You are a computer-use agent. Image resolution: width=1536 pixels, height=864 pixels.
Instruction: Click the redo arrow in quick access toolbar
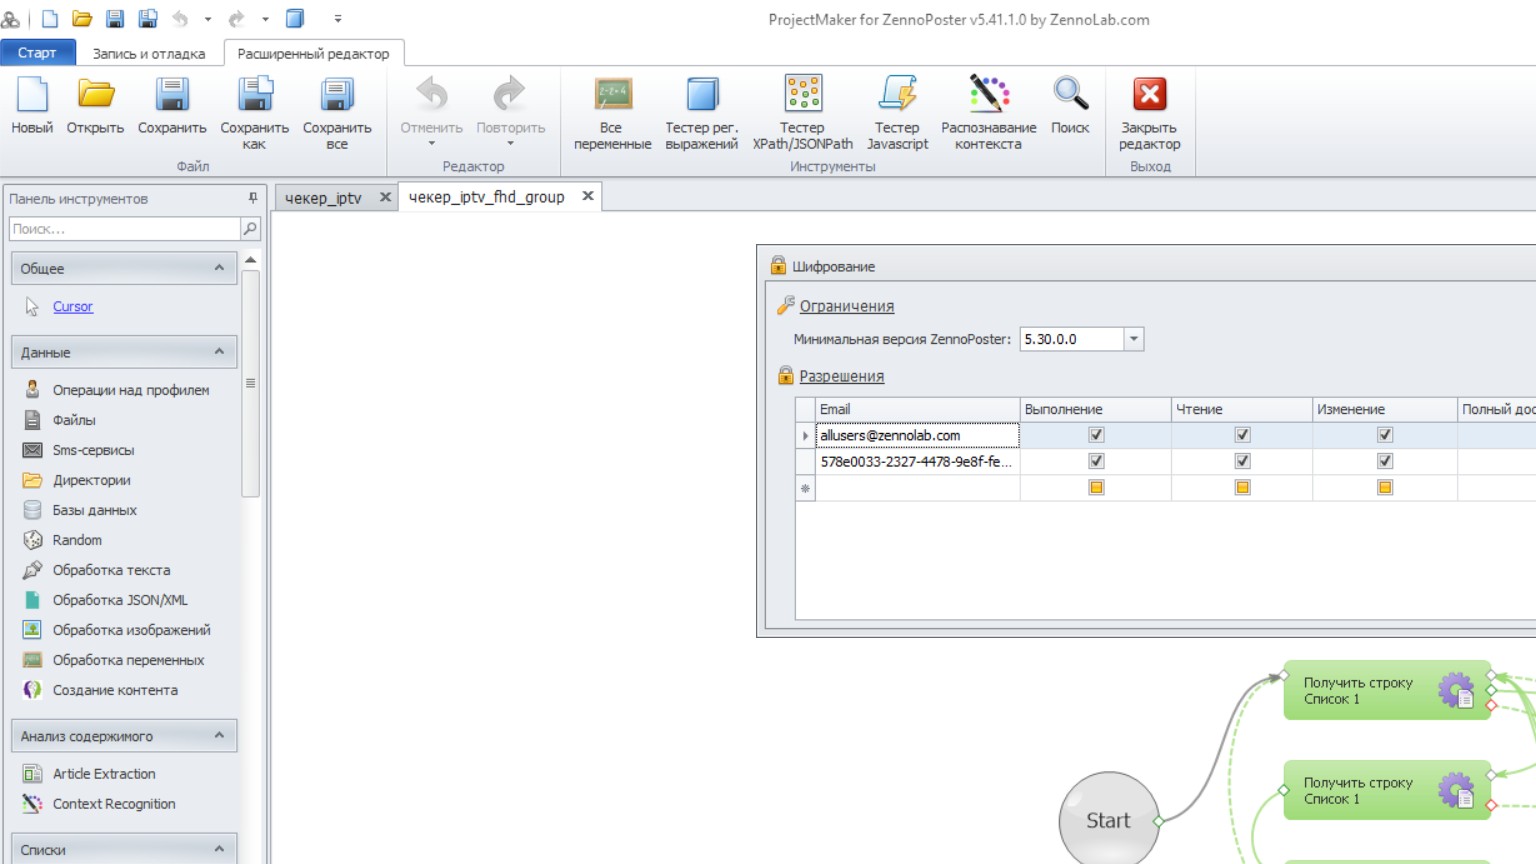click(236, 19)
